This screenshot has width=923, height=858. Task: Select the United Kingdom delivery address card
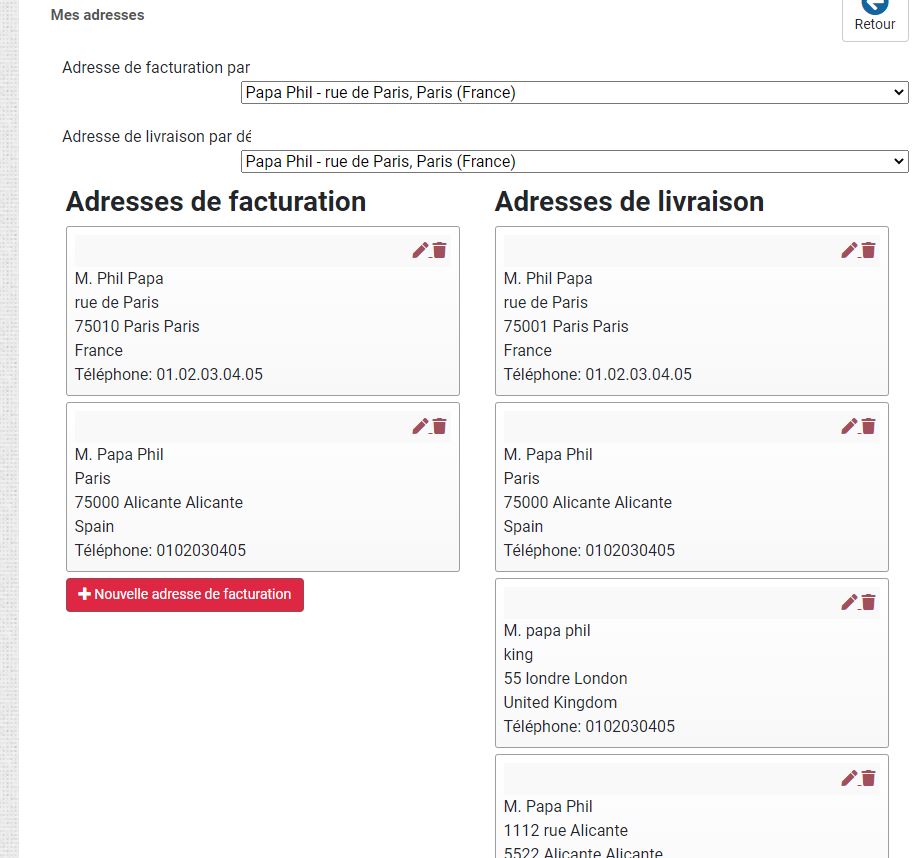pyautogui.click(x=691, y=678)
